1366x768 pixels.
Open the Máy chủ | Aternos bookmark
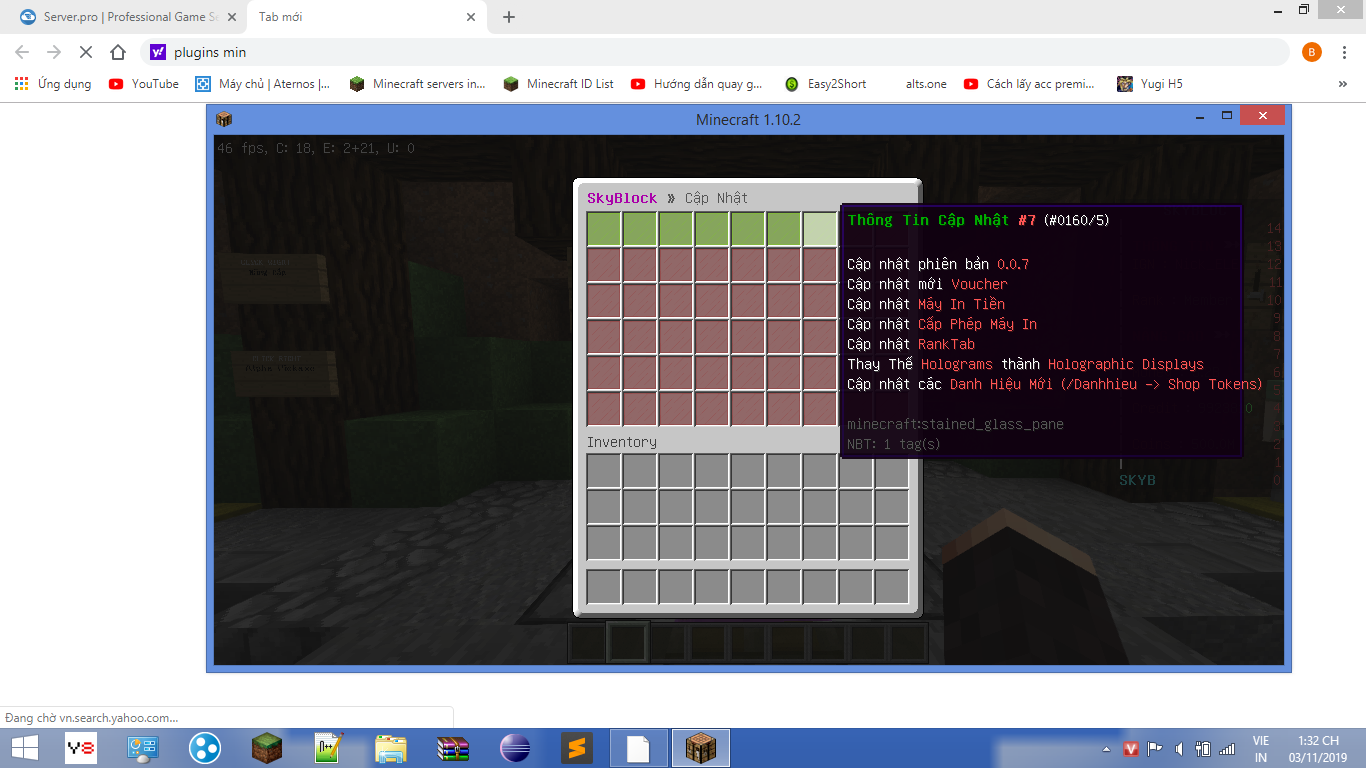point(263,84)
